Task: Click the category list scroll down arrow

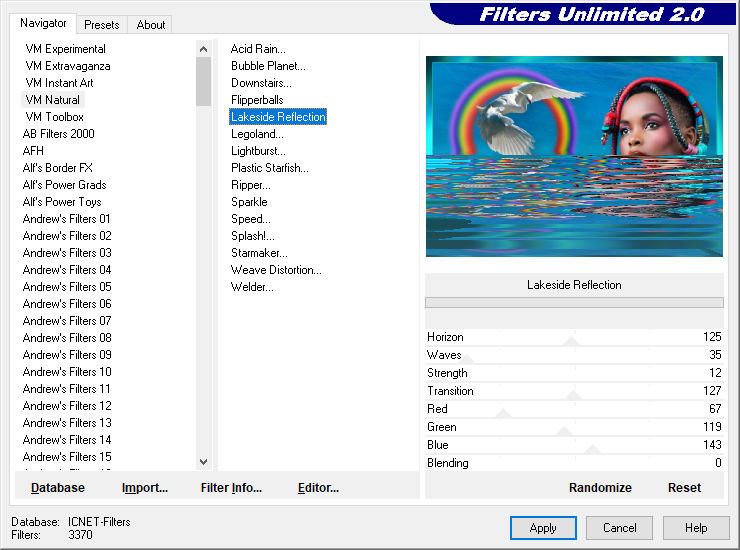Action: (203, 462)
